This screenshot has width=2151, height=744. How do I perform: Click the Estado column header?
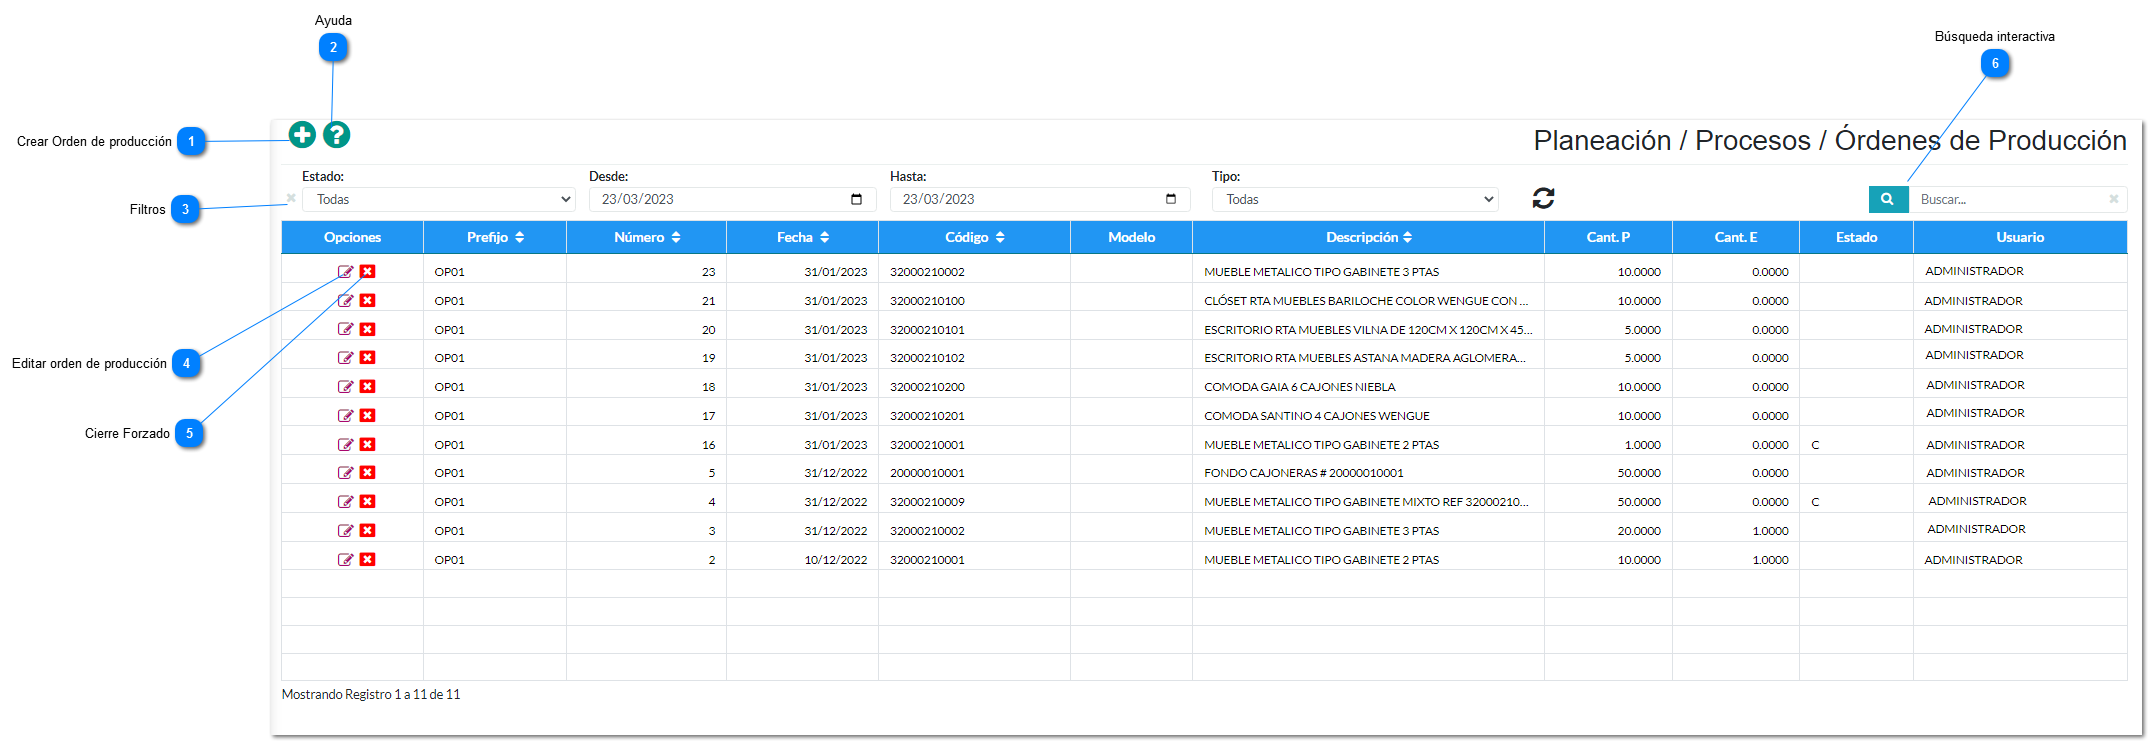coord(1857,237)
